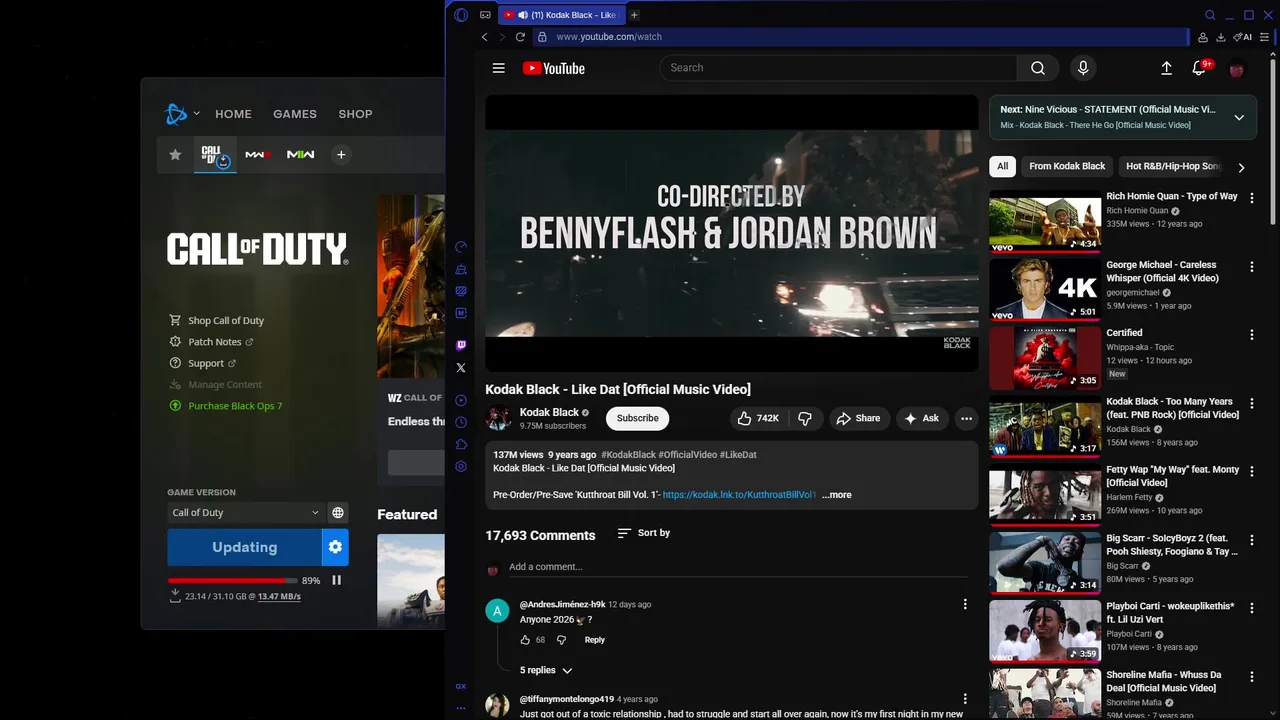Viewport: 1280px width, 720px height.
Task: Click the youtube.com address bar
Action: pyautogui.click(x=860, y=37)
